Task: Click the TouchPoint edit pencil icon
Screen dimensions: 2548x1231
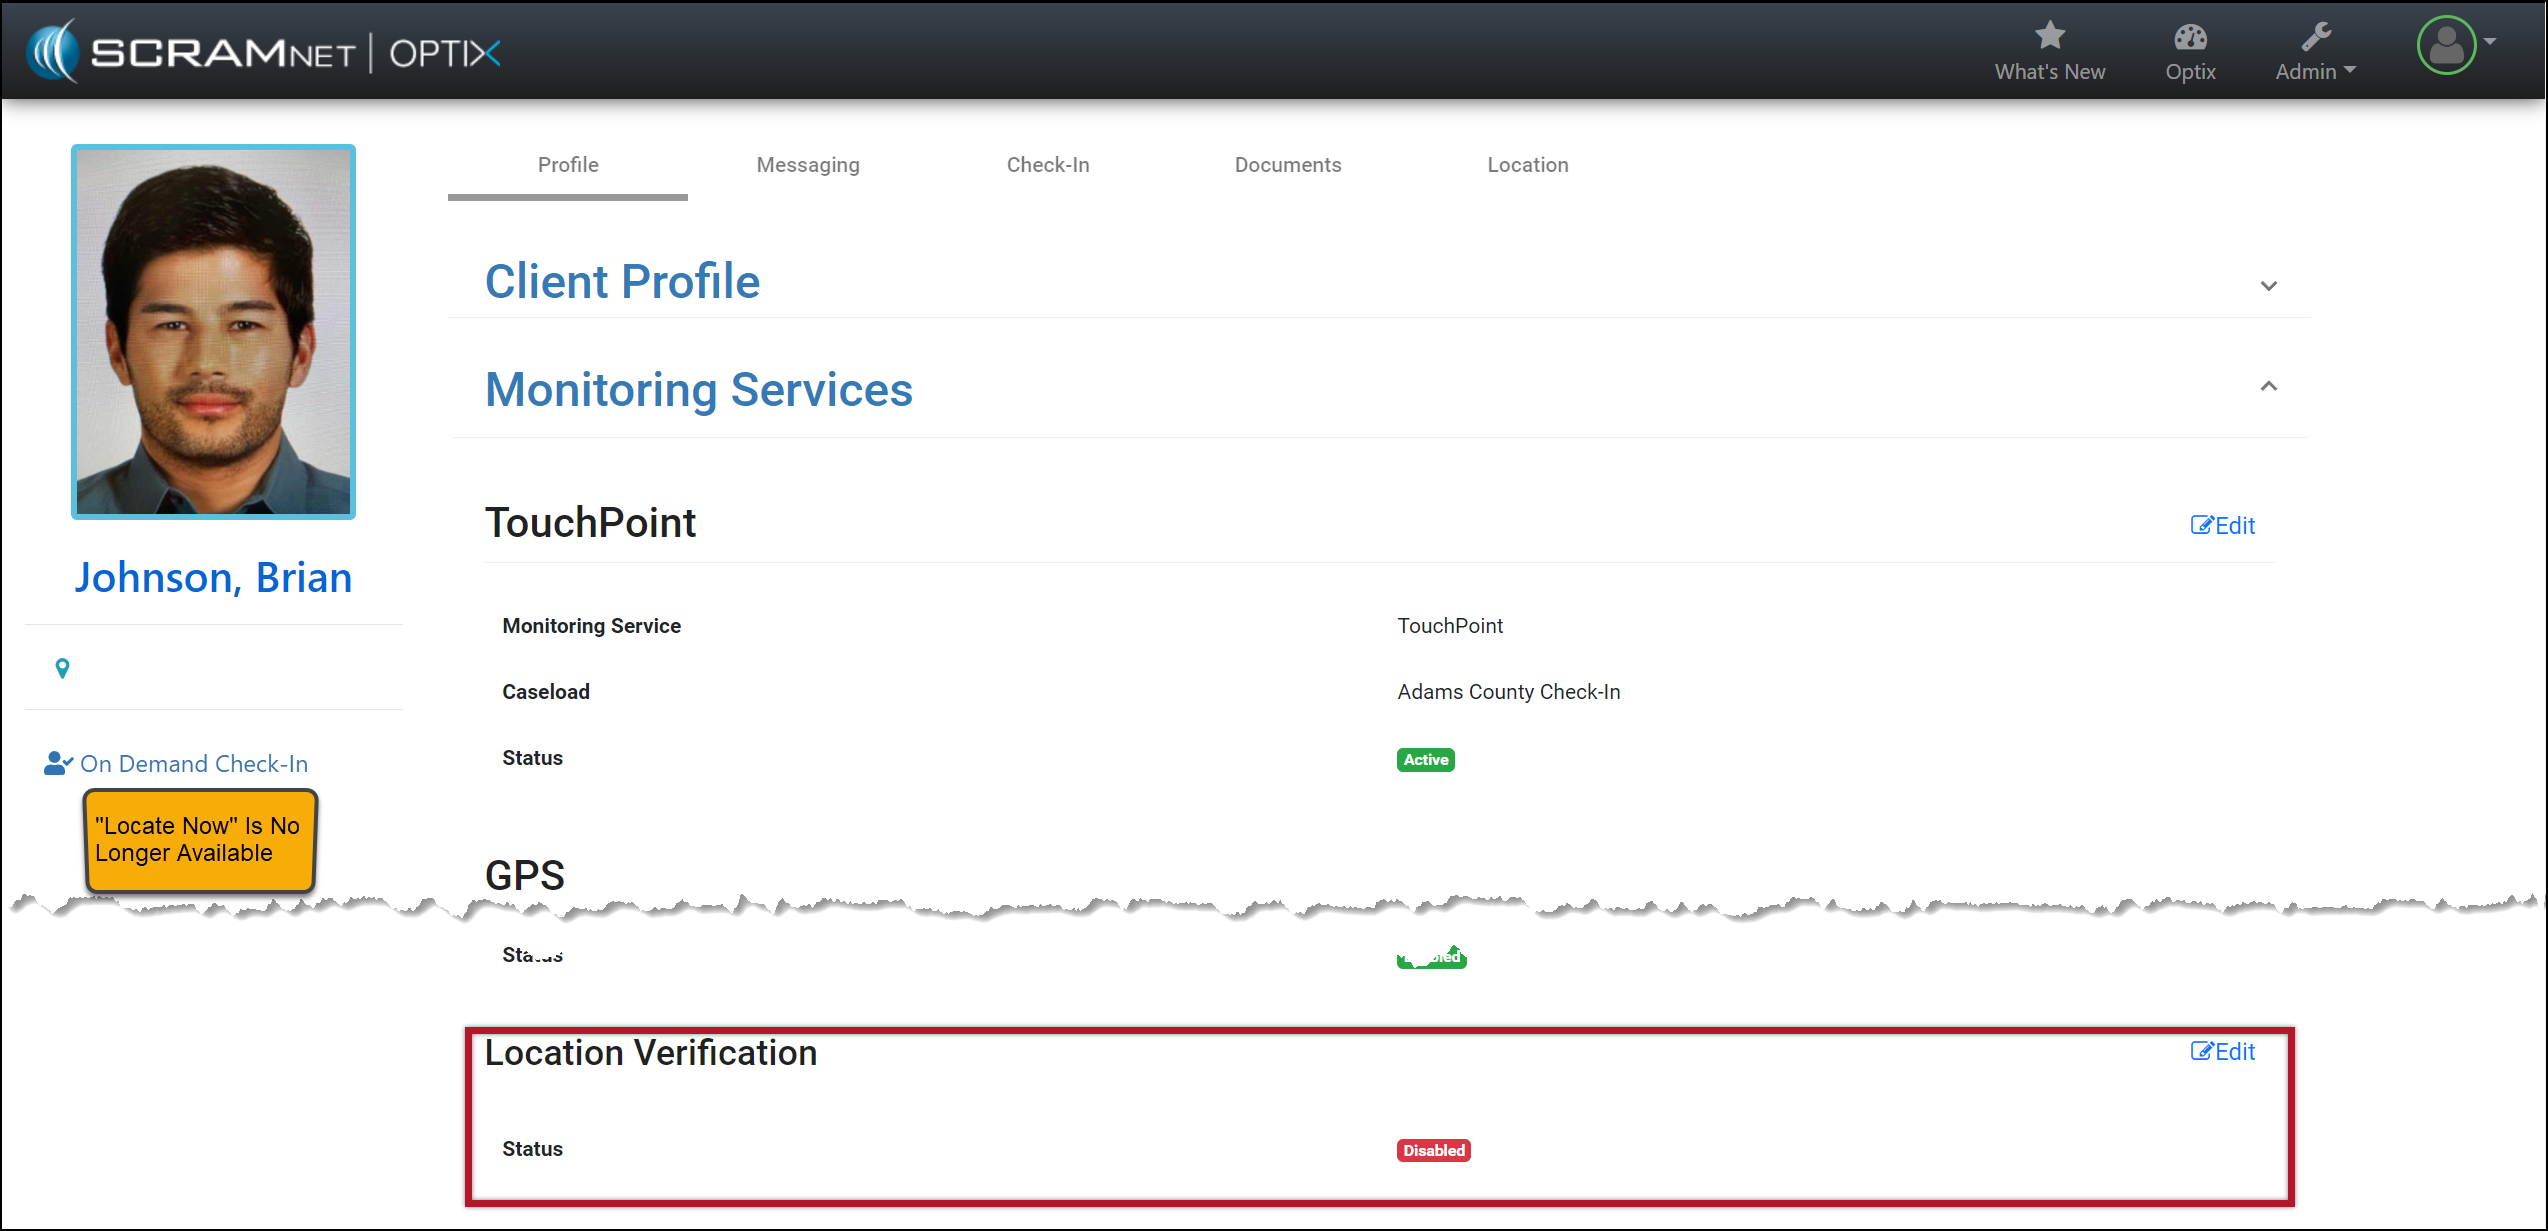Action: click(x=2201, y=525)
